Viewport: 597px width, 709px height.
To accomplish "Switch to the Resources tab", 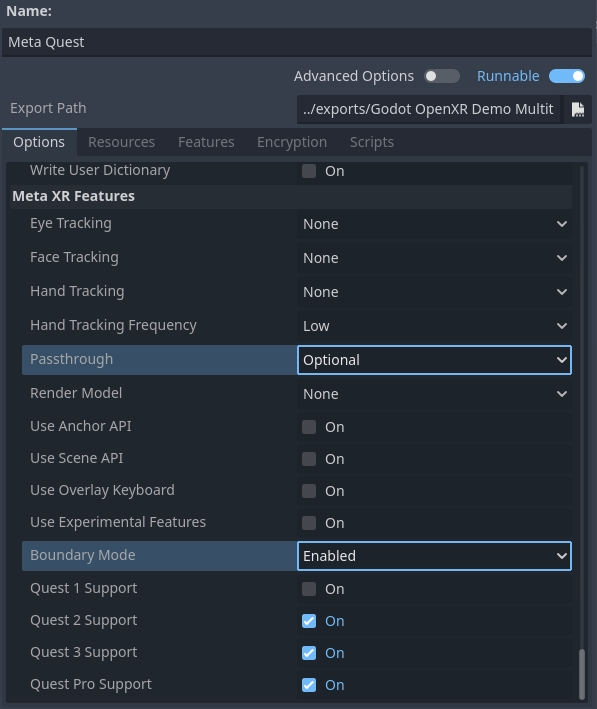I will pos(121,142).
